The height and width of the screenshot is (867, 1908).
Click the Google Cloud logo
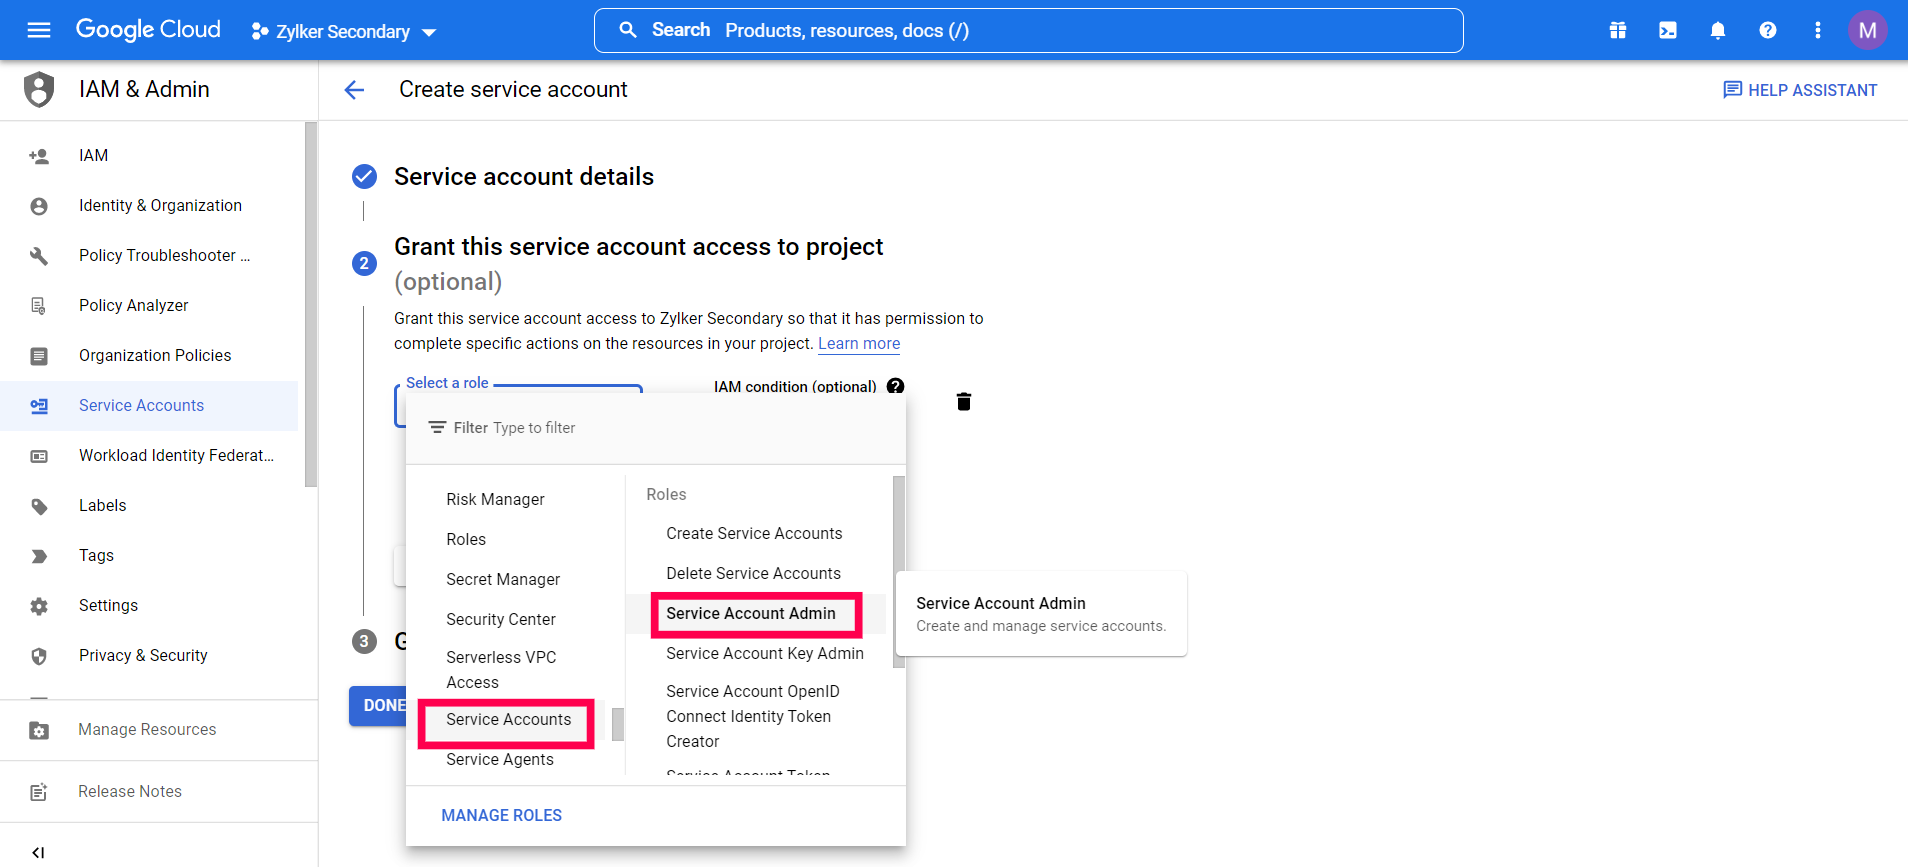148,30
